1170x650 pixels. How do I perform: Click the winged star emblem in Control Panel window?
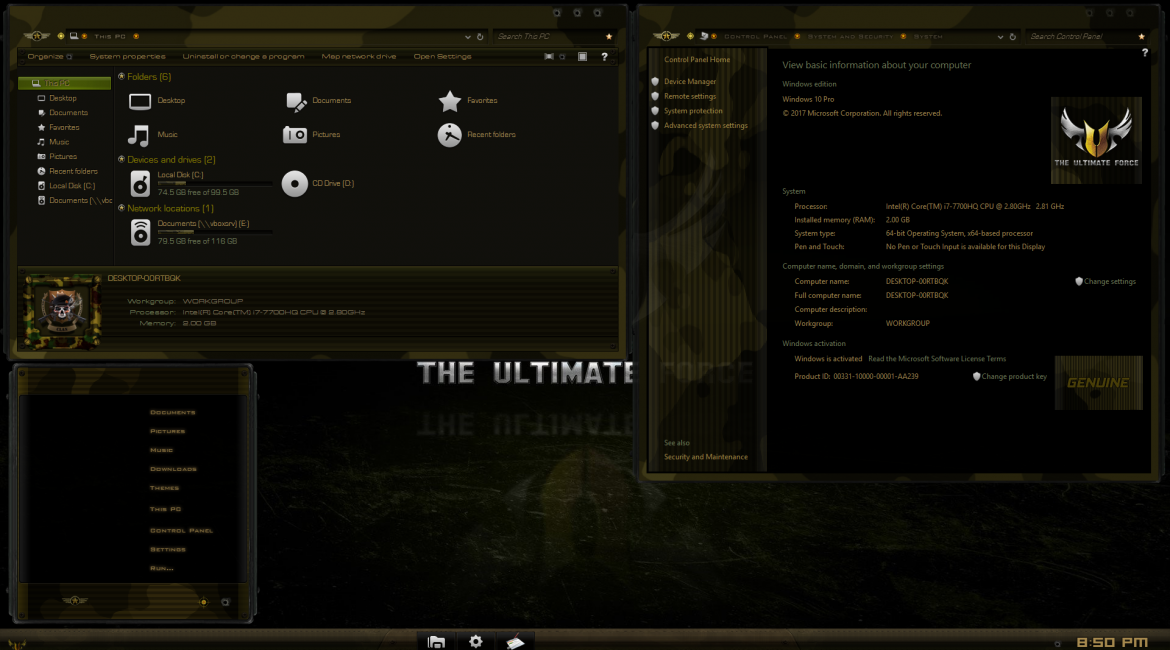(666, 36)
